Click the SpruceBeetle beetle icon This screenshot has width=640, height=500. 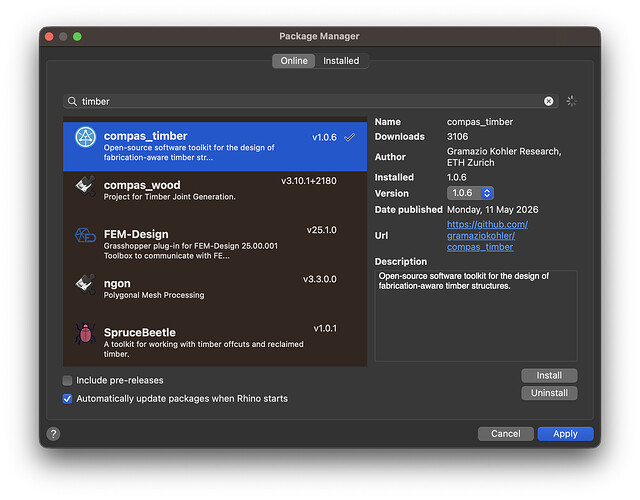click(85, 333)
